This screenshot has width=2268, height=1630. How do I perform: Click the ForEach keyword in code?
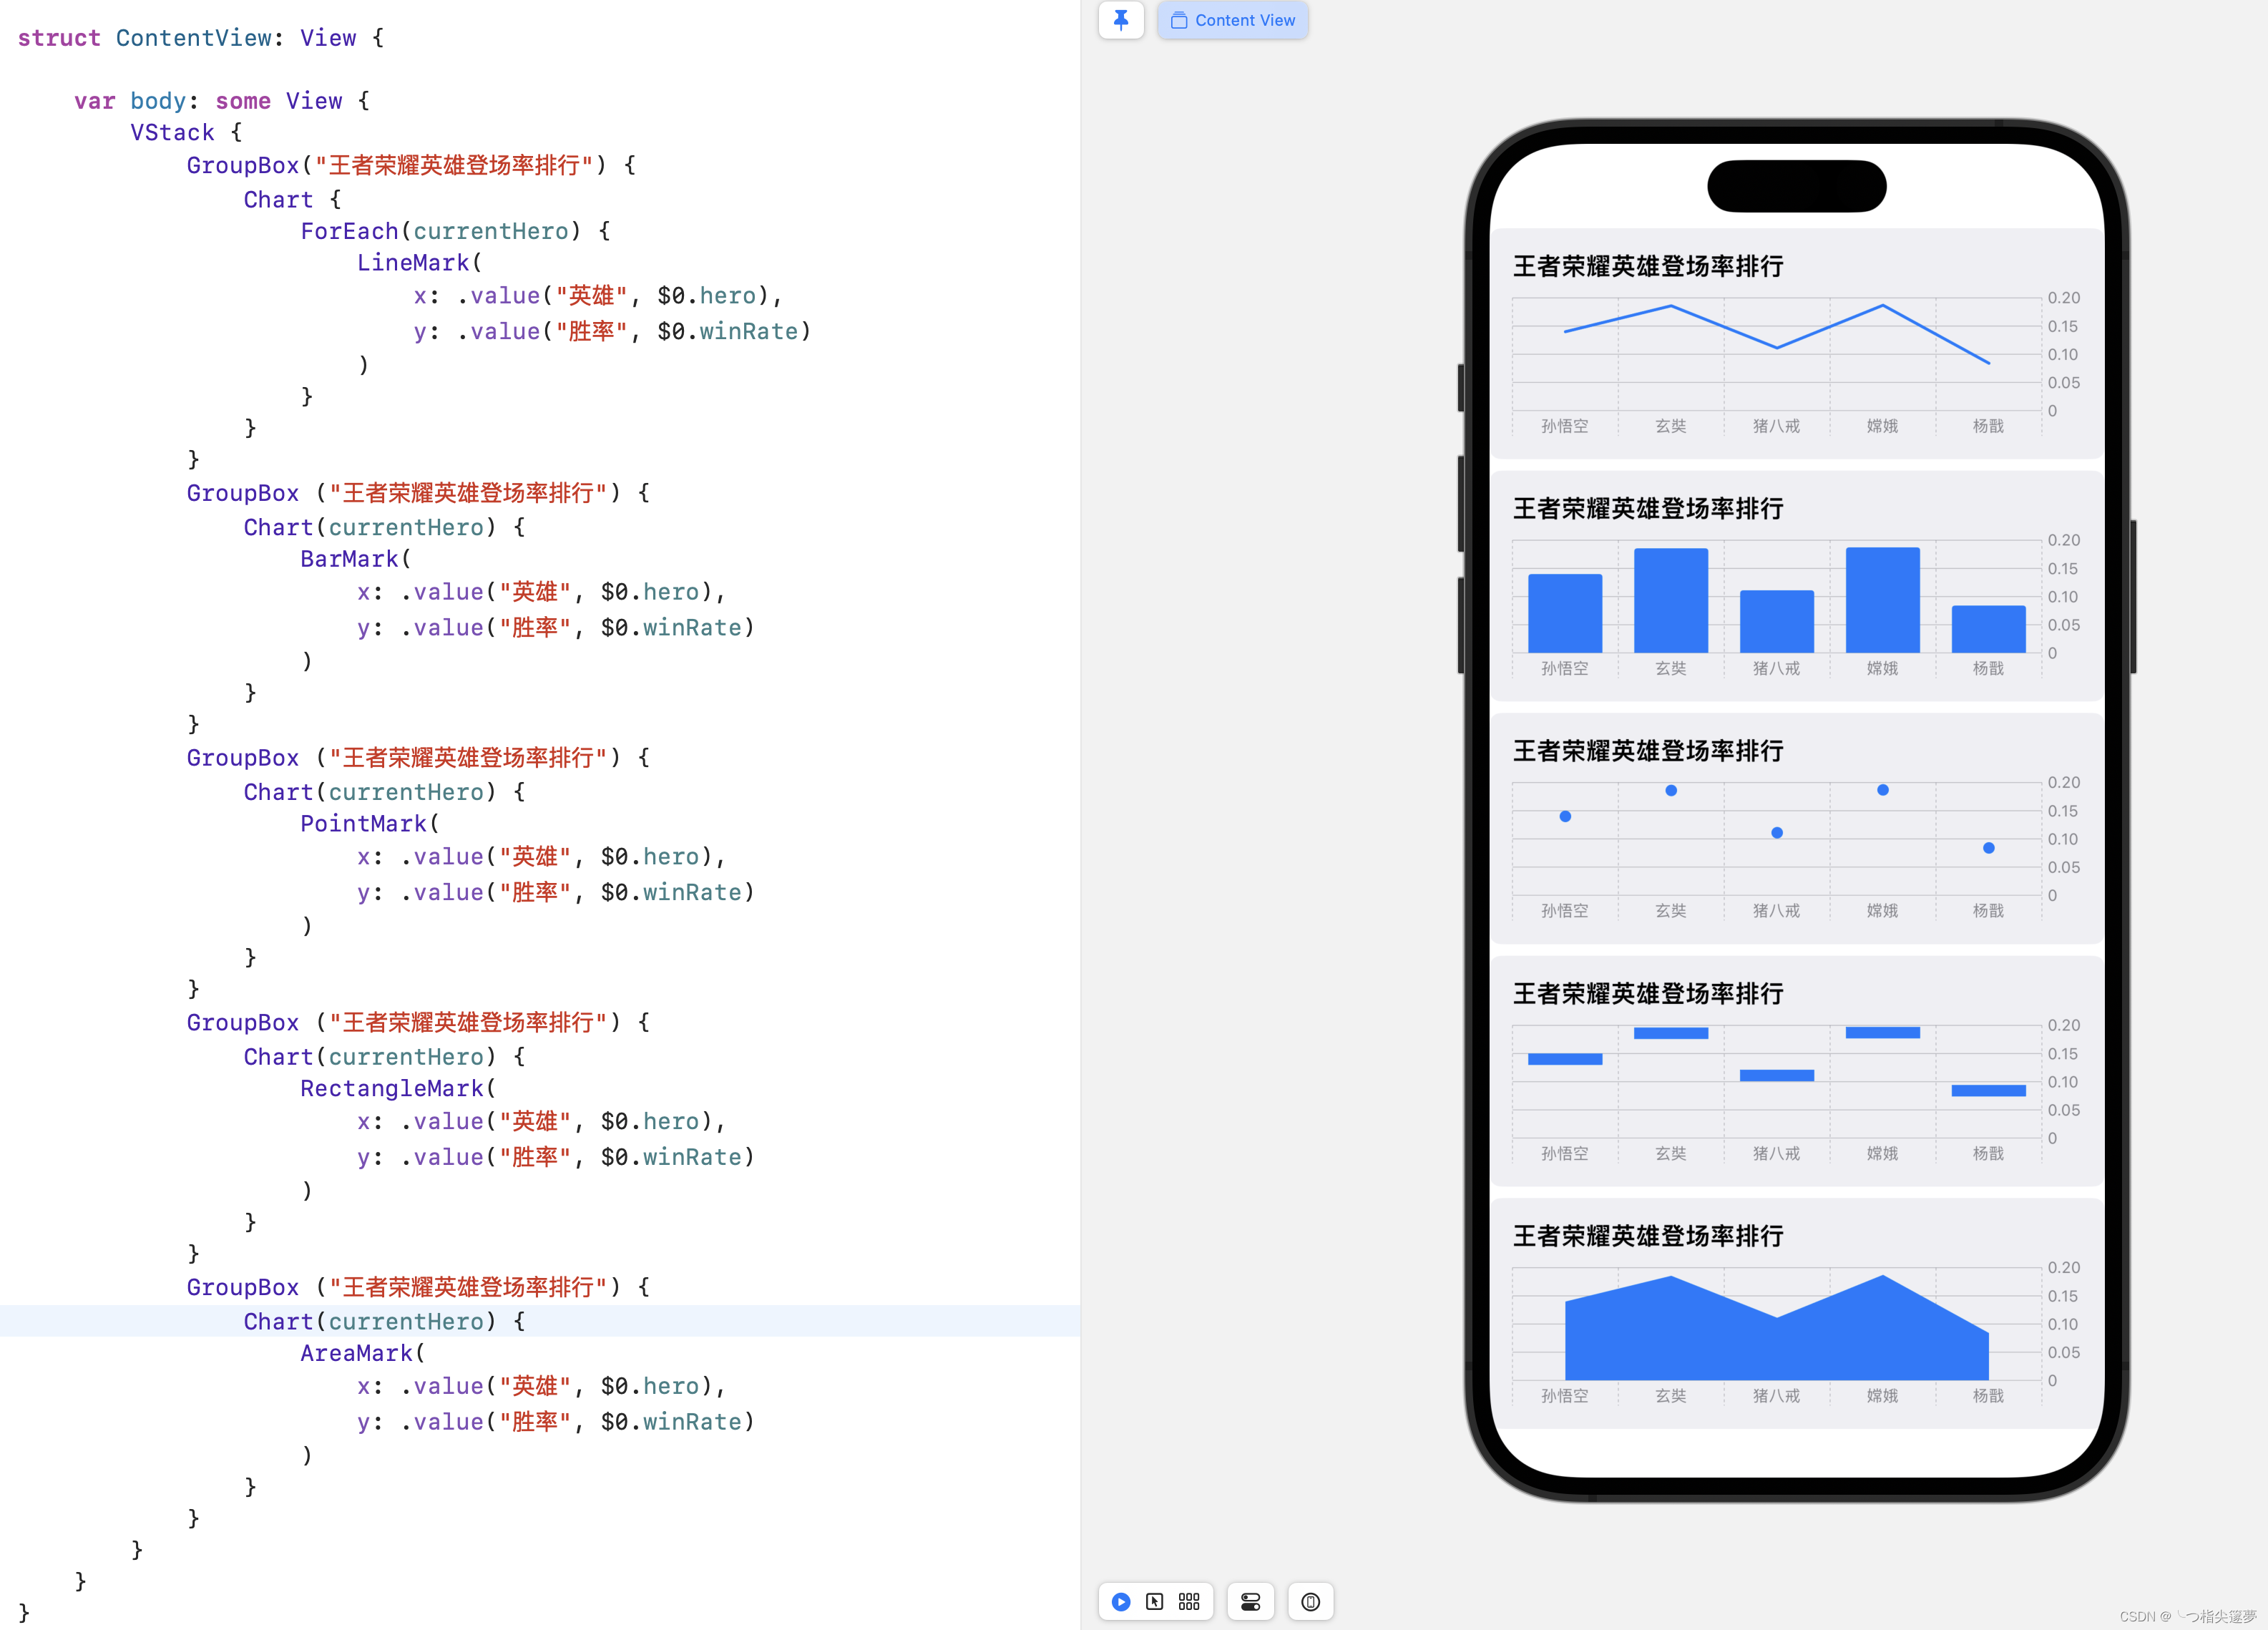349,231
